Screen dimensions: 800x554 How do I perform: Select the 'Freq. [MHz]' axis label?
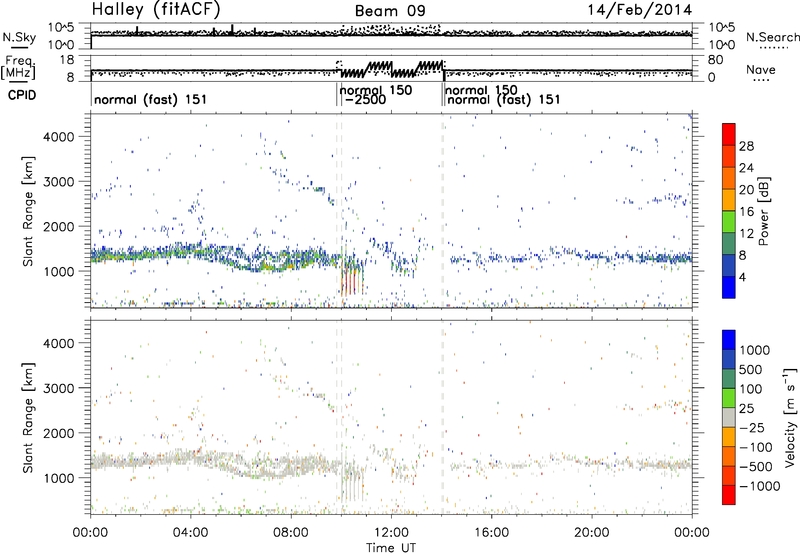19,68
